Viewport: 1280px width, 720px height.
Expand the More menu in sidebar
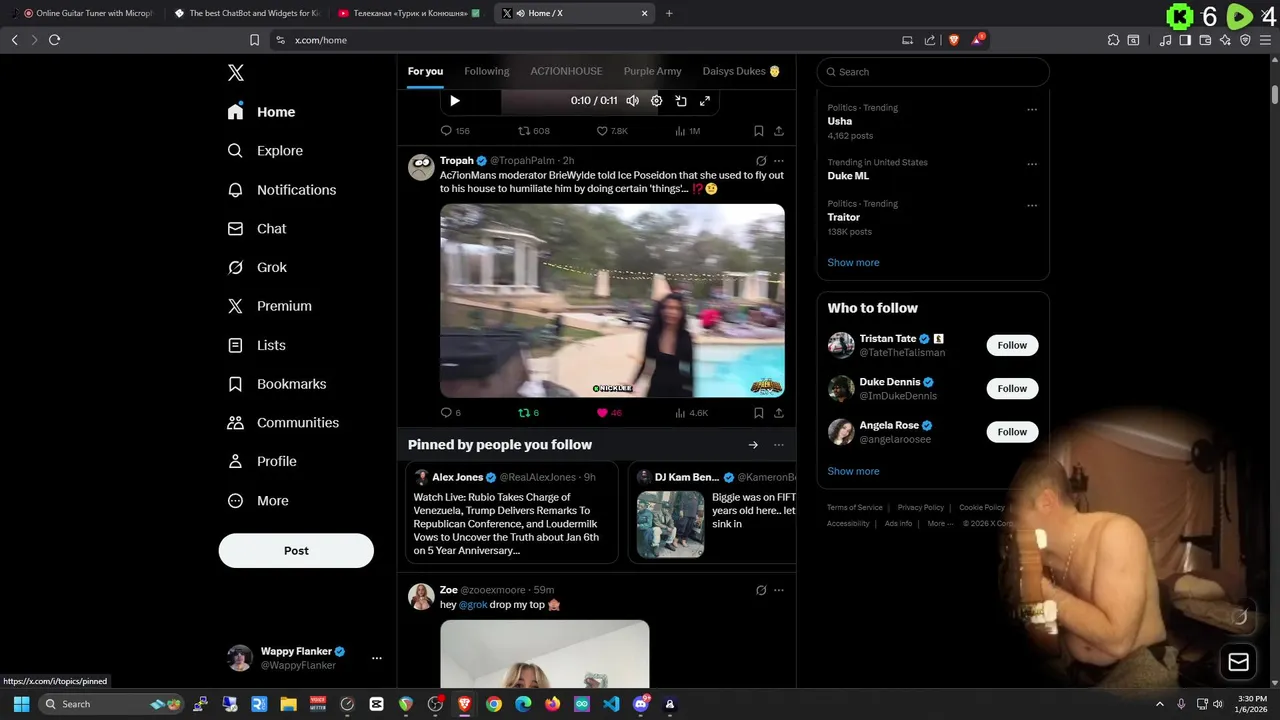click(x=258, y=501)
